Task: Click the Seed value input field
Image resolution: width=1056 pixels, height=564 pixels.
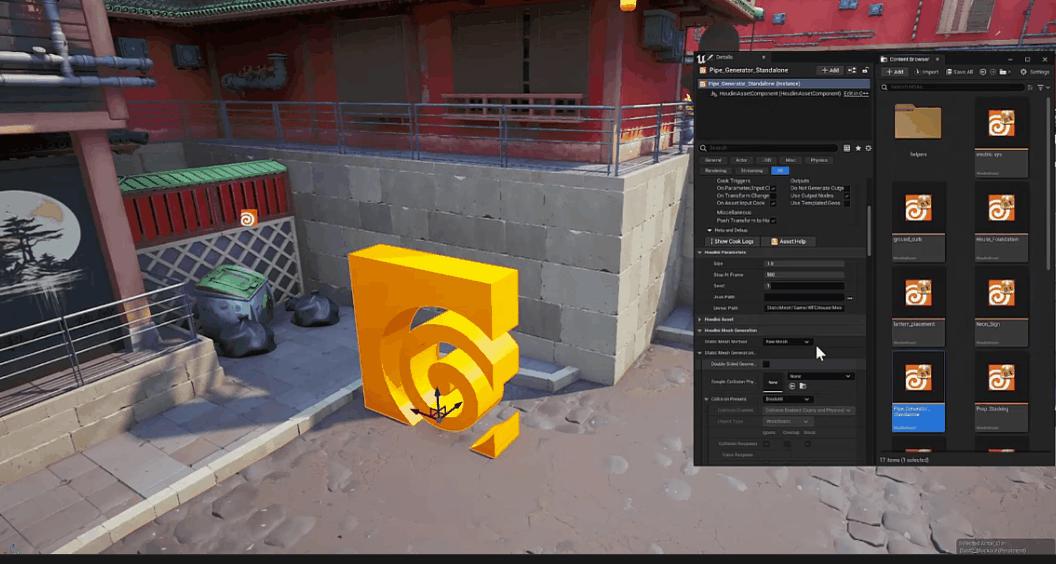Action: (x=804, y=286)
